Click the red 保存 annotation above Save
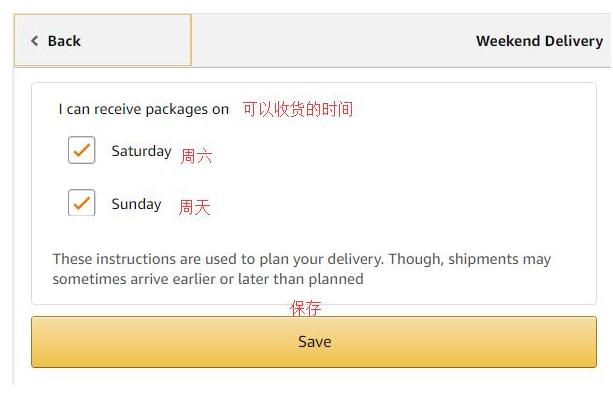The height and width of the screenshot is (400, 613). (x=306, y=308)
